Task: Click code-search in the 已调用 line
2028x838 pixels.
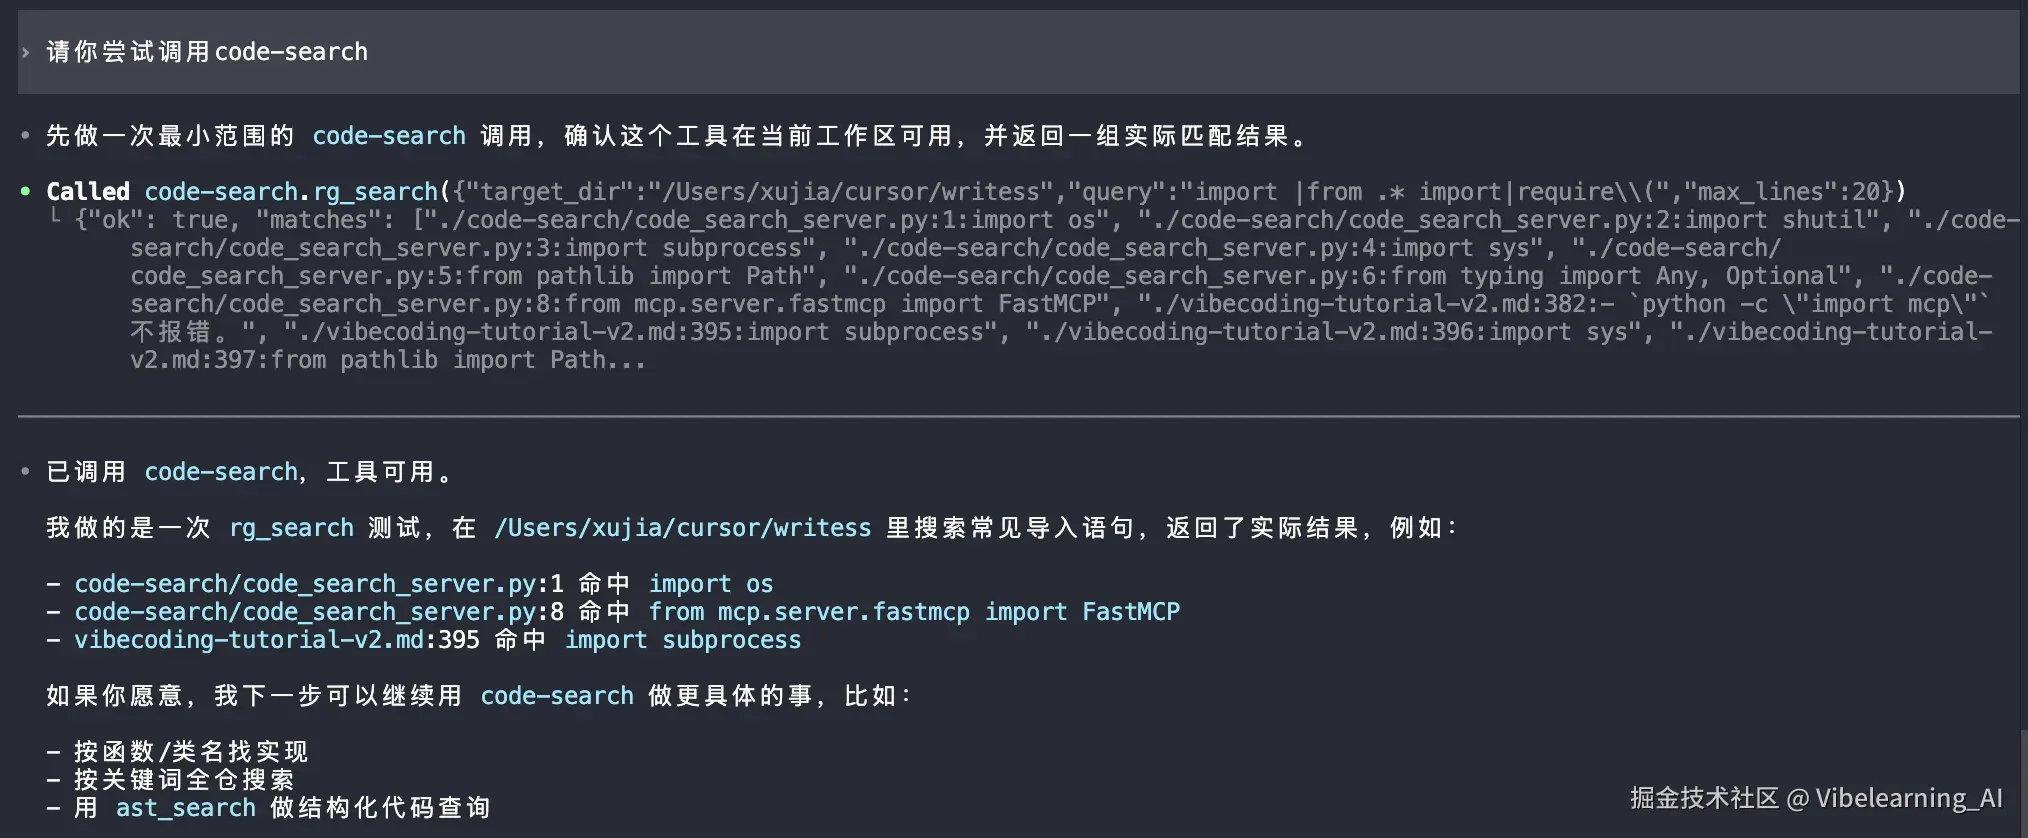Action: click(x=221, y=472)
